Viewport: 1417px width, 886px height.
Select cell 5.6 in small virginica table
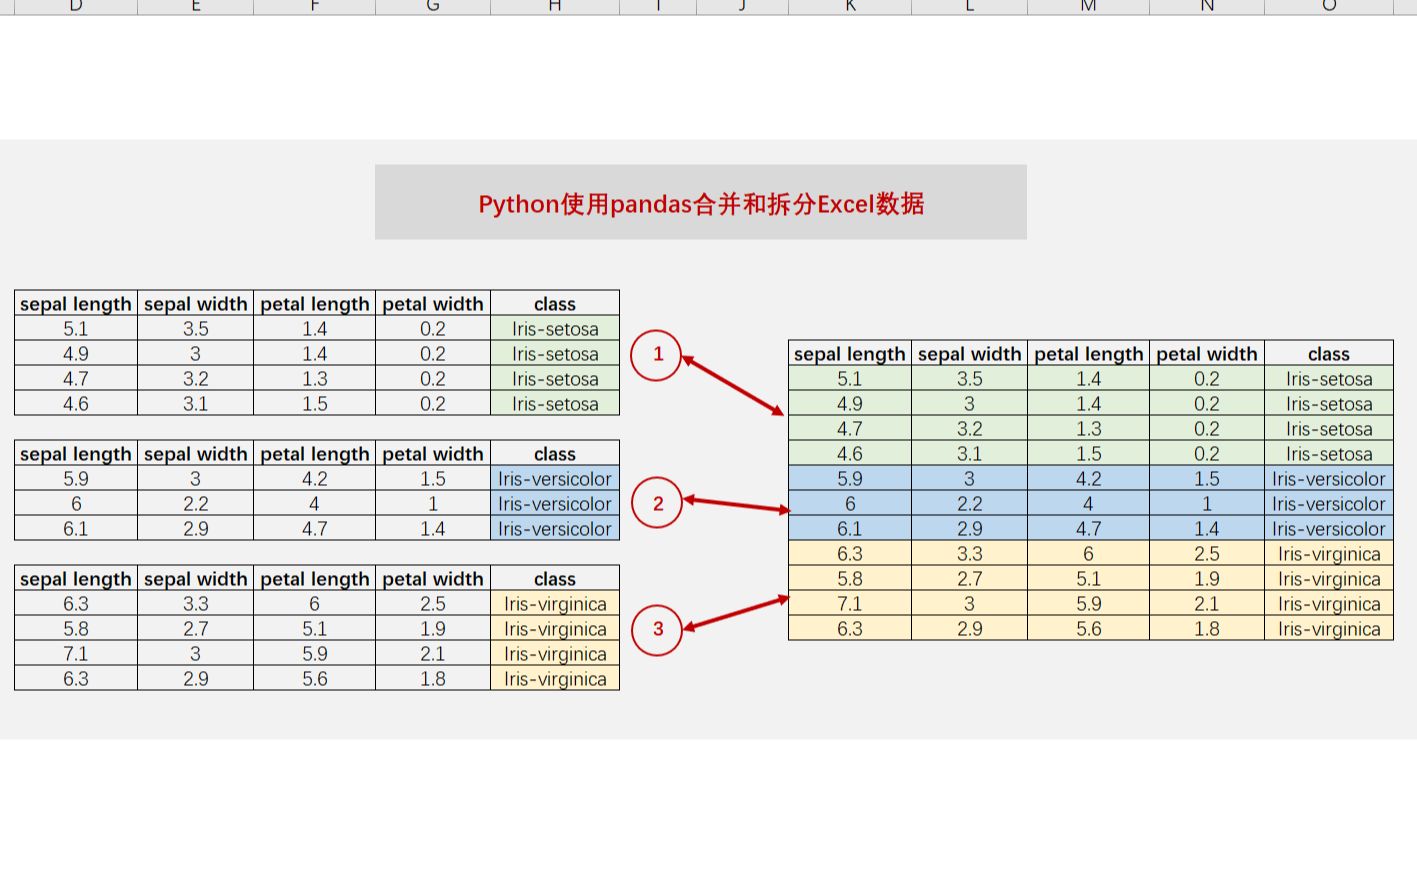coord(314,678)
